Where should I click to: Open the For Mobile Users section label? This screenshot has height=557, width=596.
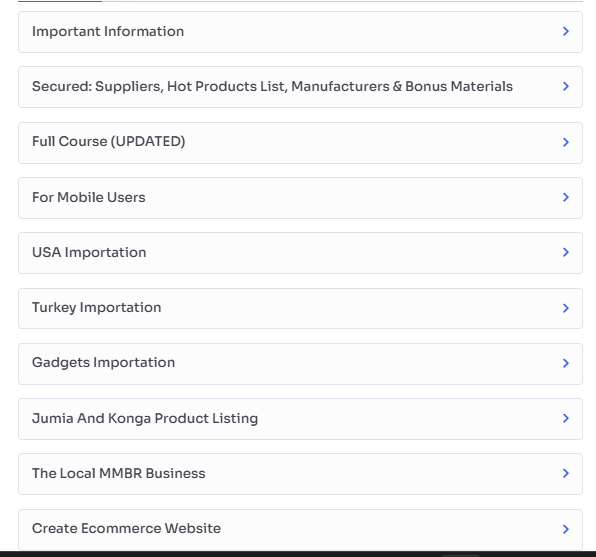pyautogui.click(x=89, y=197)
